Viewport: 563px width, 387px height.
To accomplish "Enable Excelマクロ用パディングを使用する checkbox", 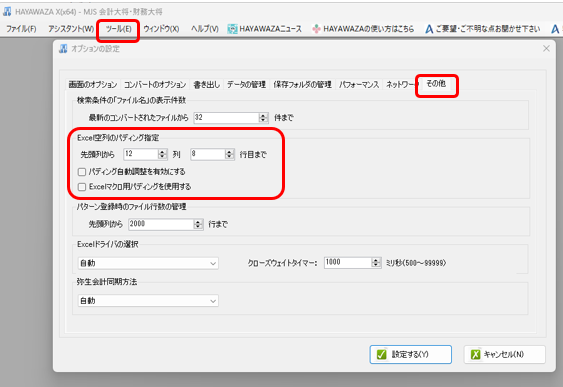I will 82,187.
